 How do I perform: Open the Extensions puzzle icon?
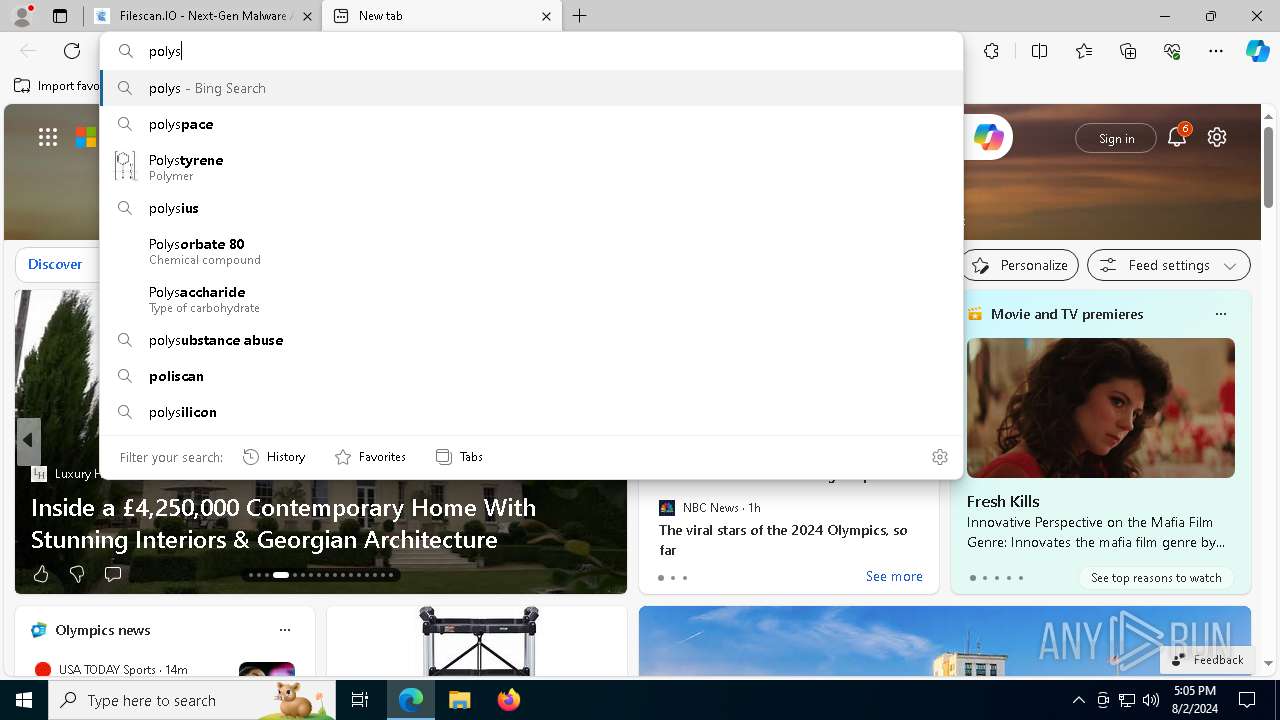tap(991, 51)
